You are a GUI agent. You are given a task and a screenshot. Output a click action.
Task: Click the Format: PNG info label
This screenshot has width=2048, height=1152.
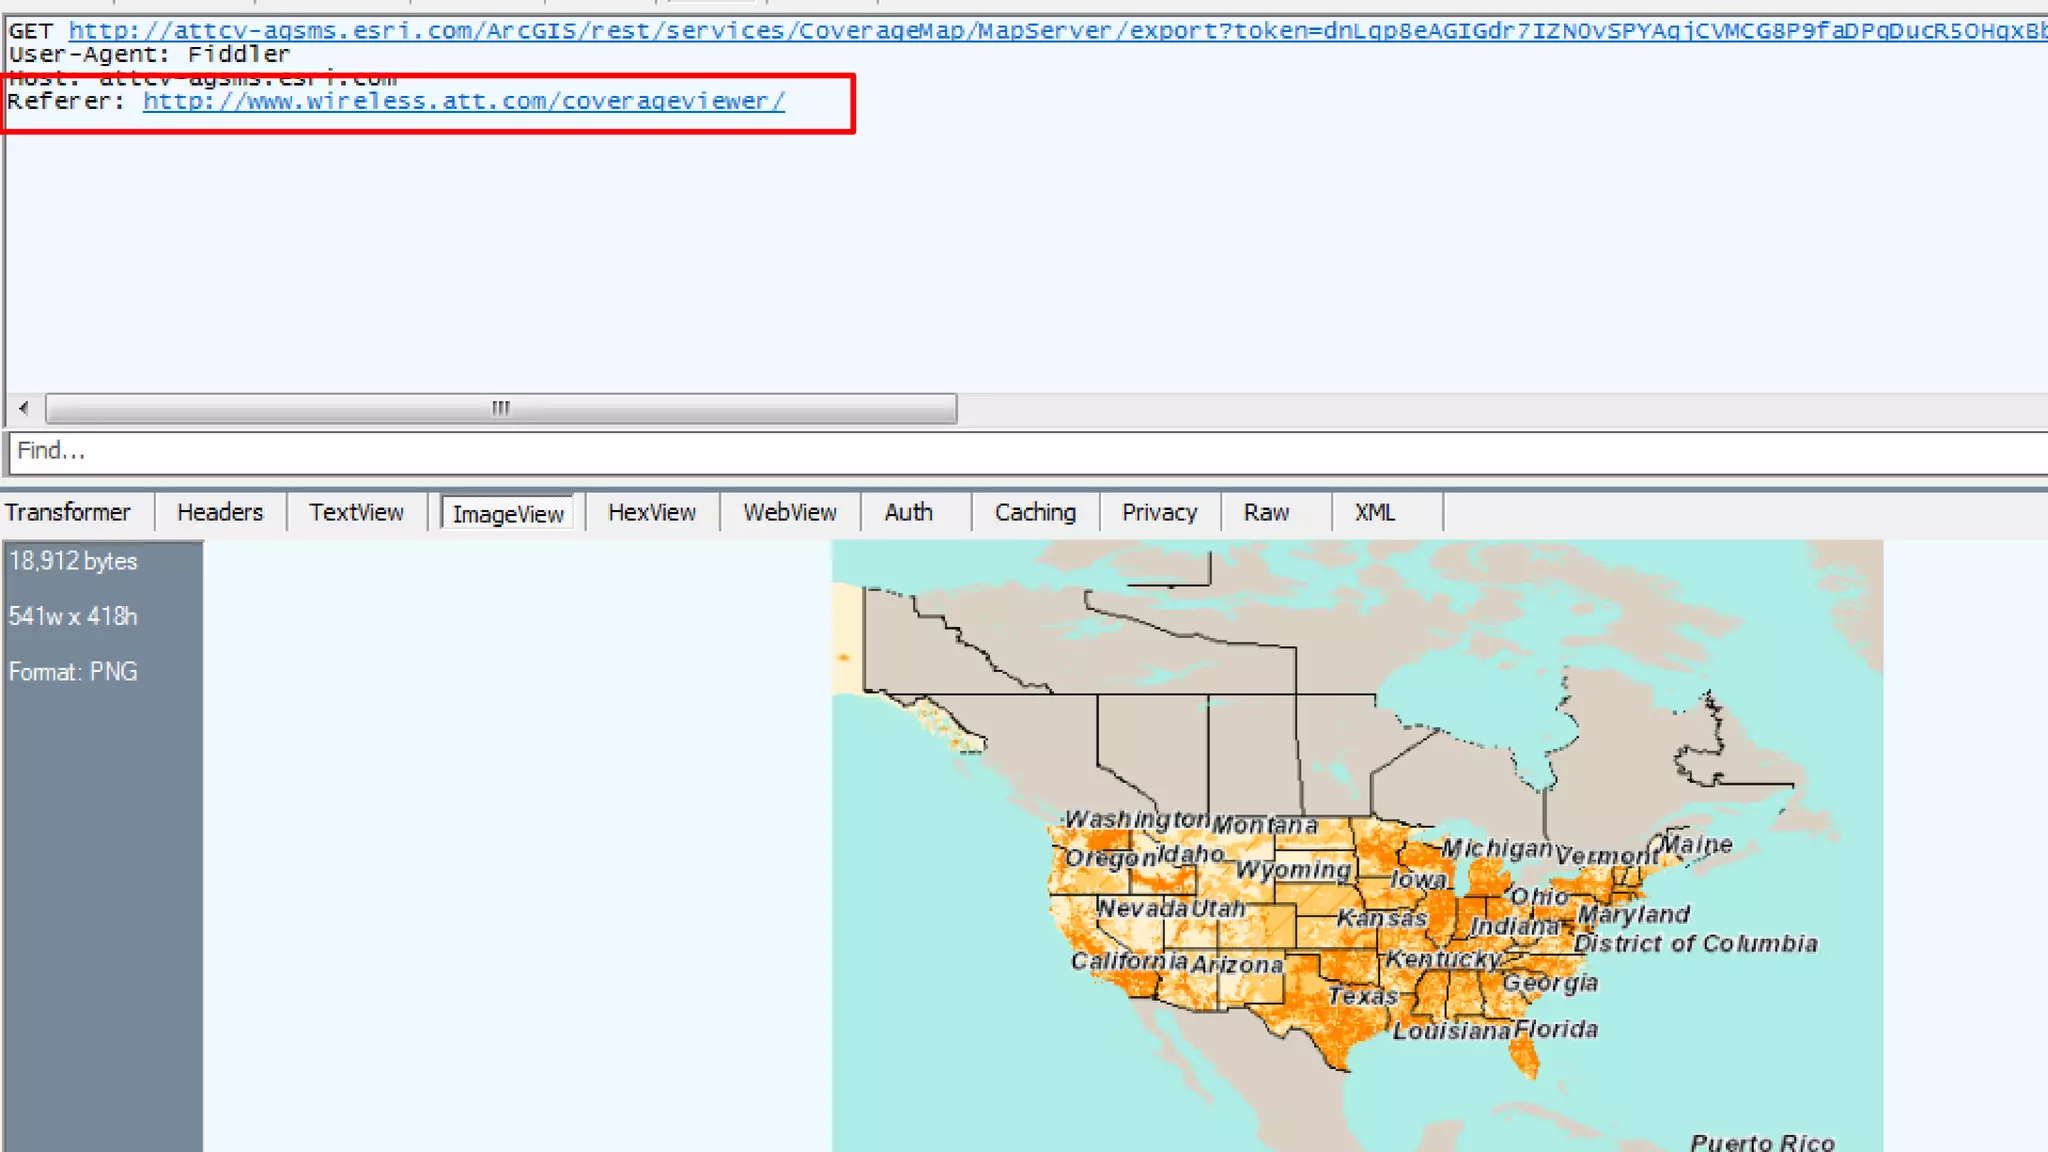tap(73, 672)
